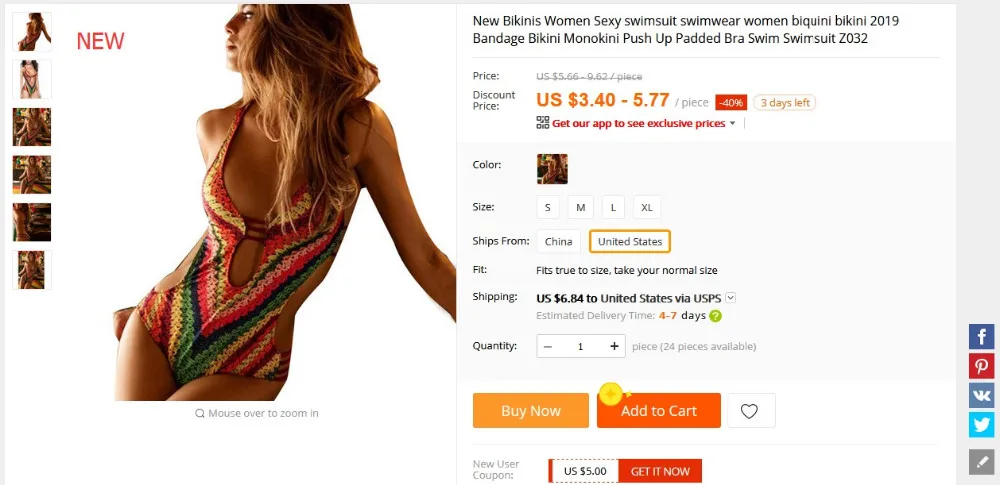Decrease quantity with minus button

548,346
